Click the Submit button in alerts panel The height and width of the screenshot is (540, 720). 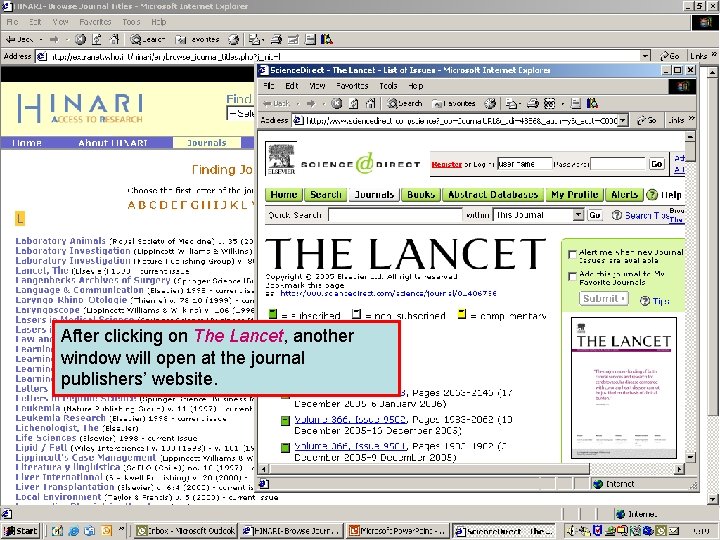coord(603,298)
